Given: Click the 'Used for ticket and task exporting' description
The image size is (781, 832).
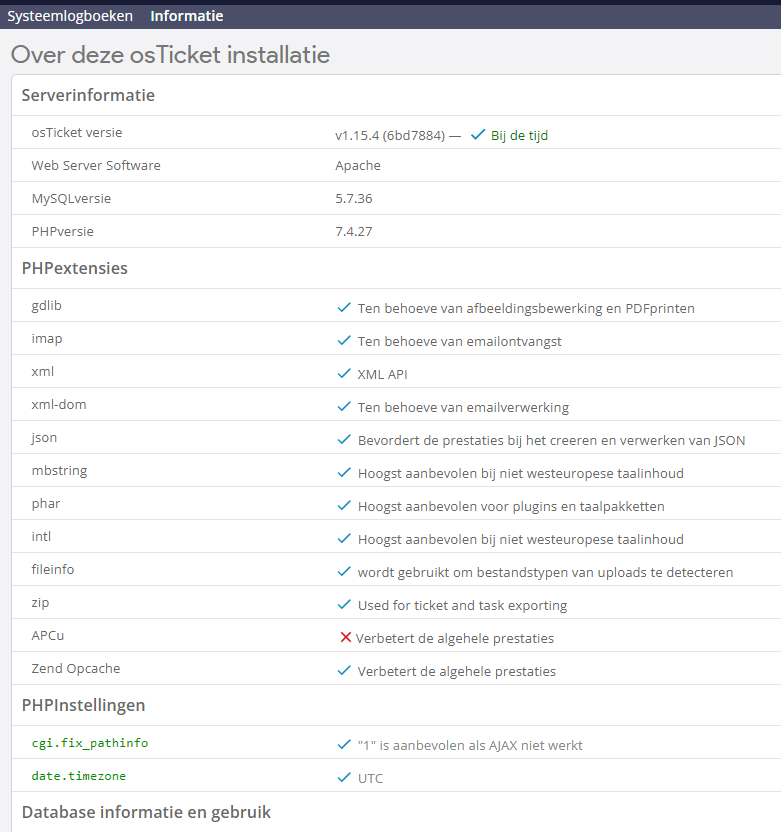Looking at the screenshot, I should [463, 605].
